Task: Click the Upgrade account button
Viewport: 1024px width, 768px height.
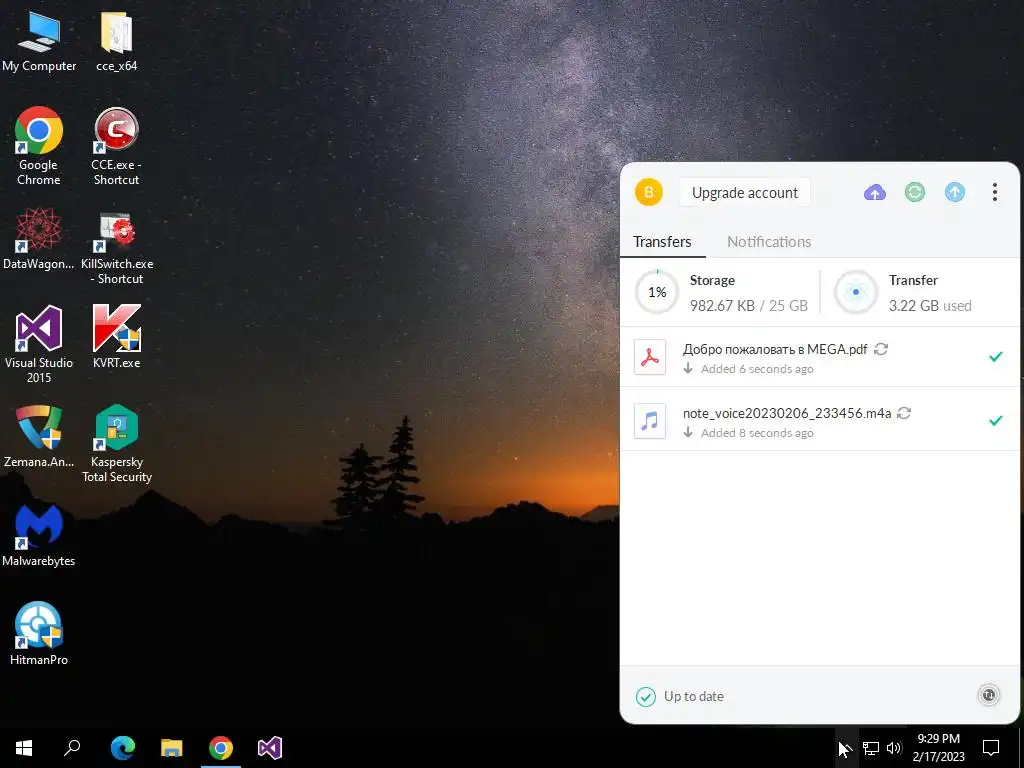Action: pos(744,193)
